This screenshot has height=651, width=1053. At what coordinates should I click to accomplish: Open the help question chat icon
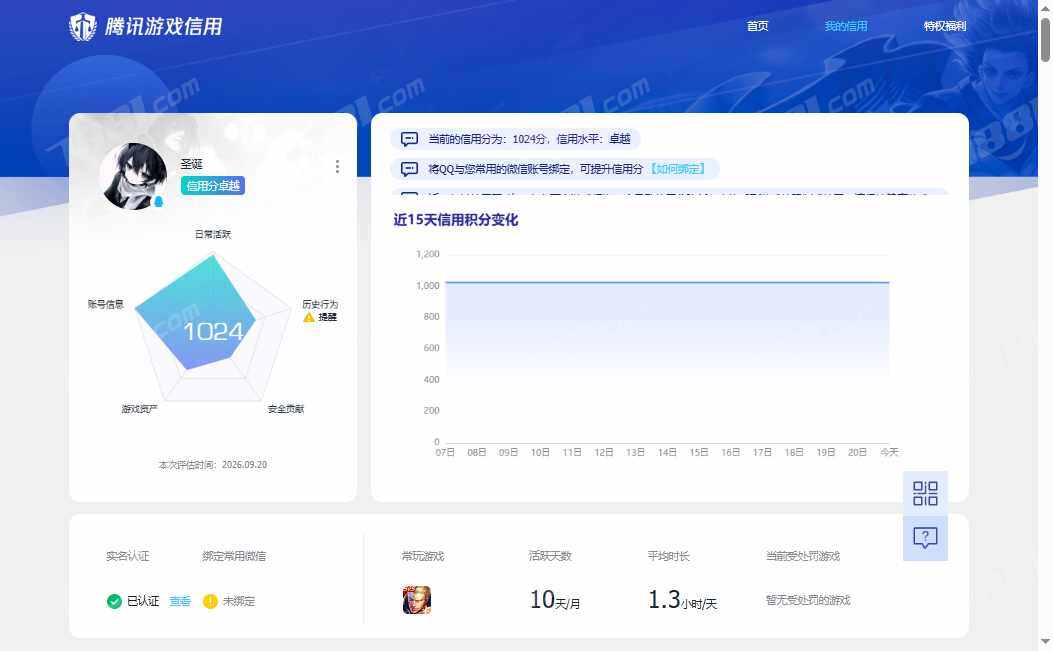tap(925, 537)
